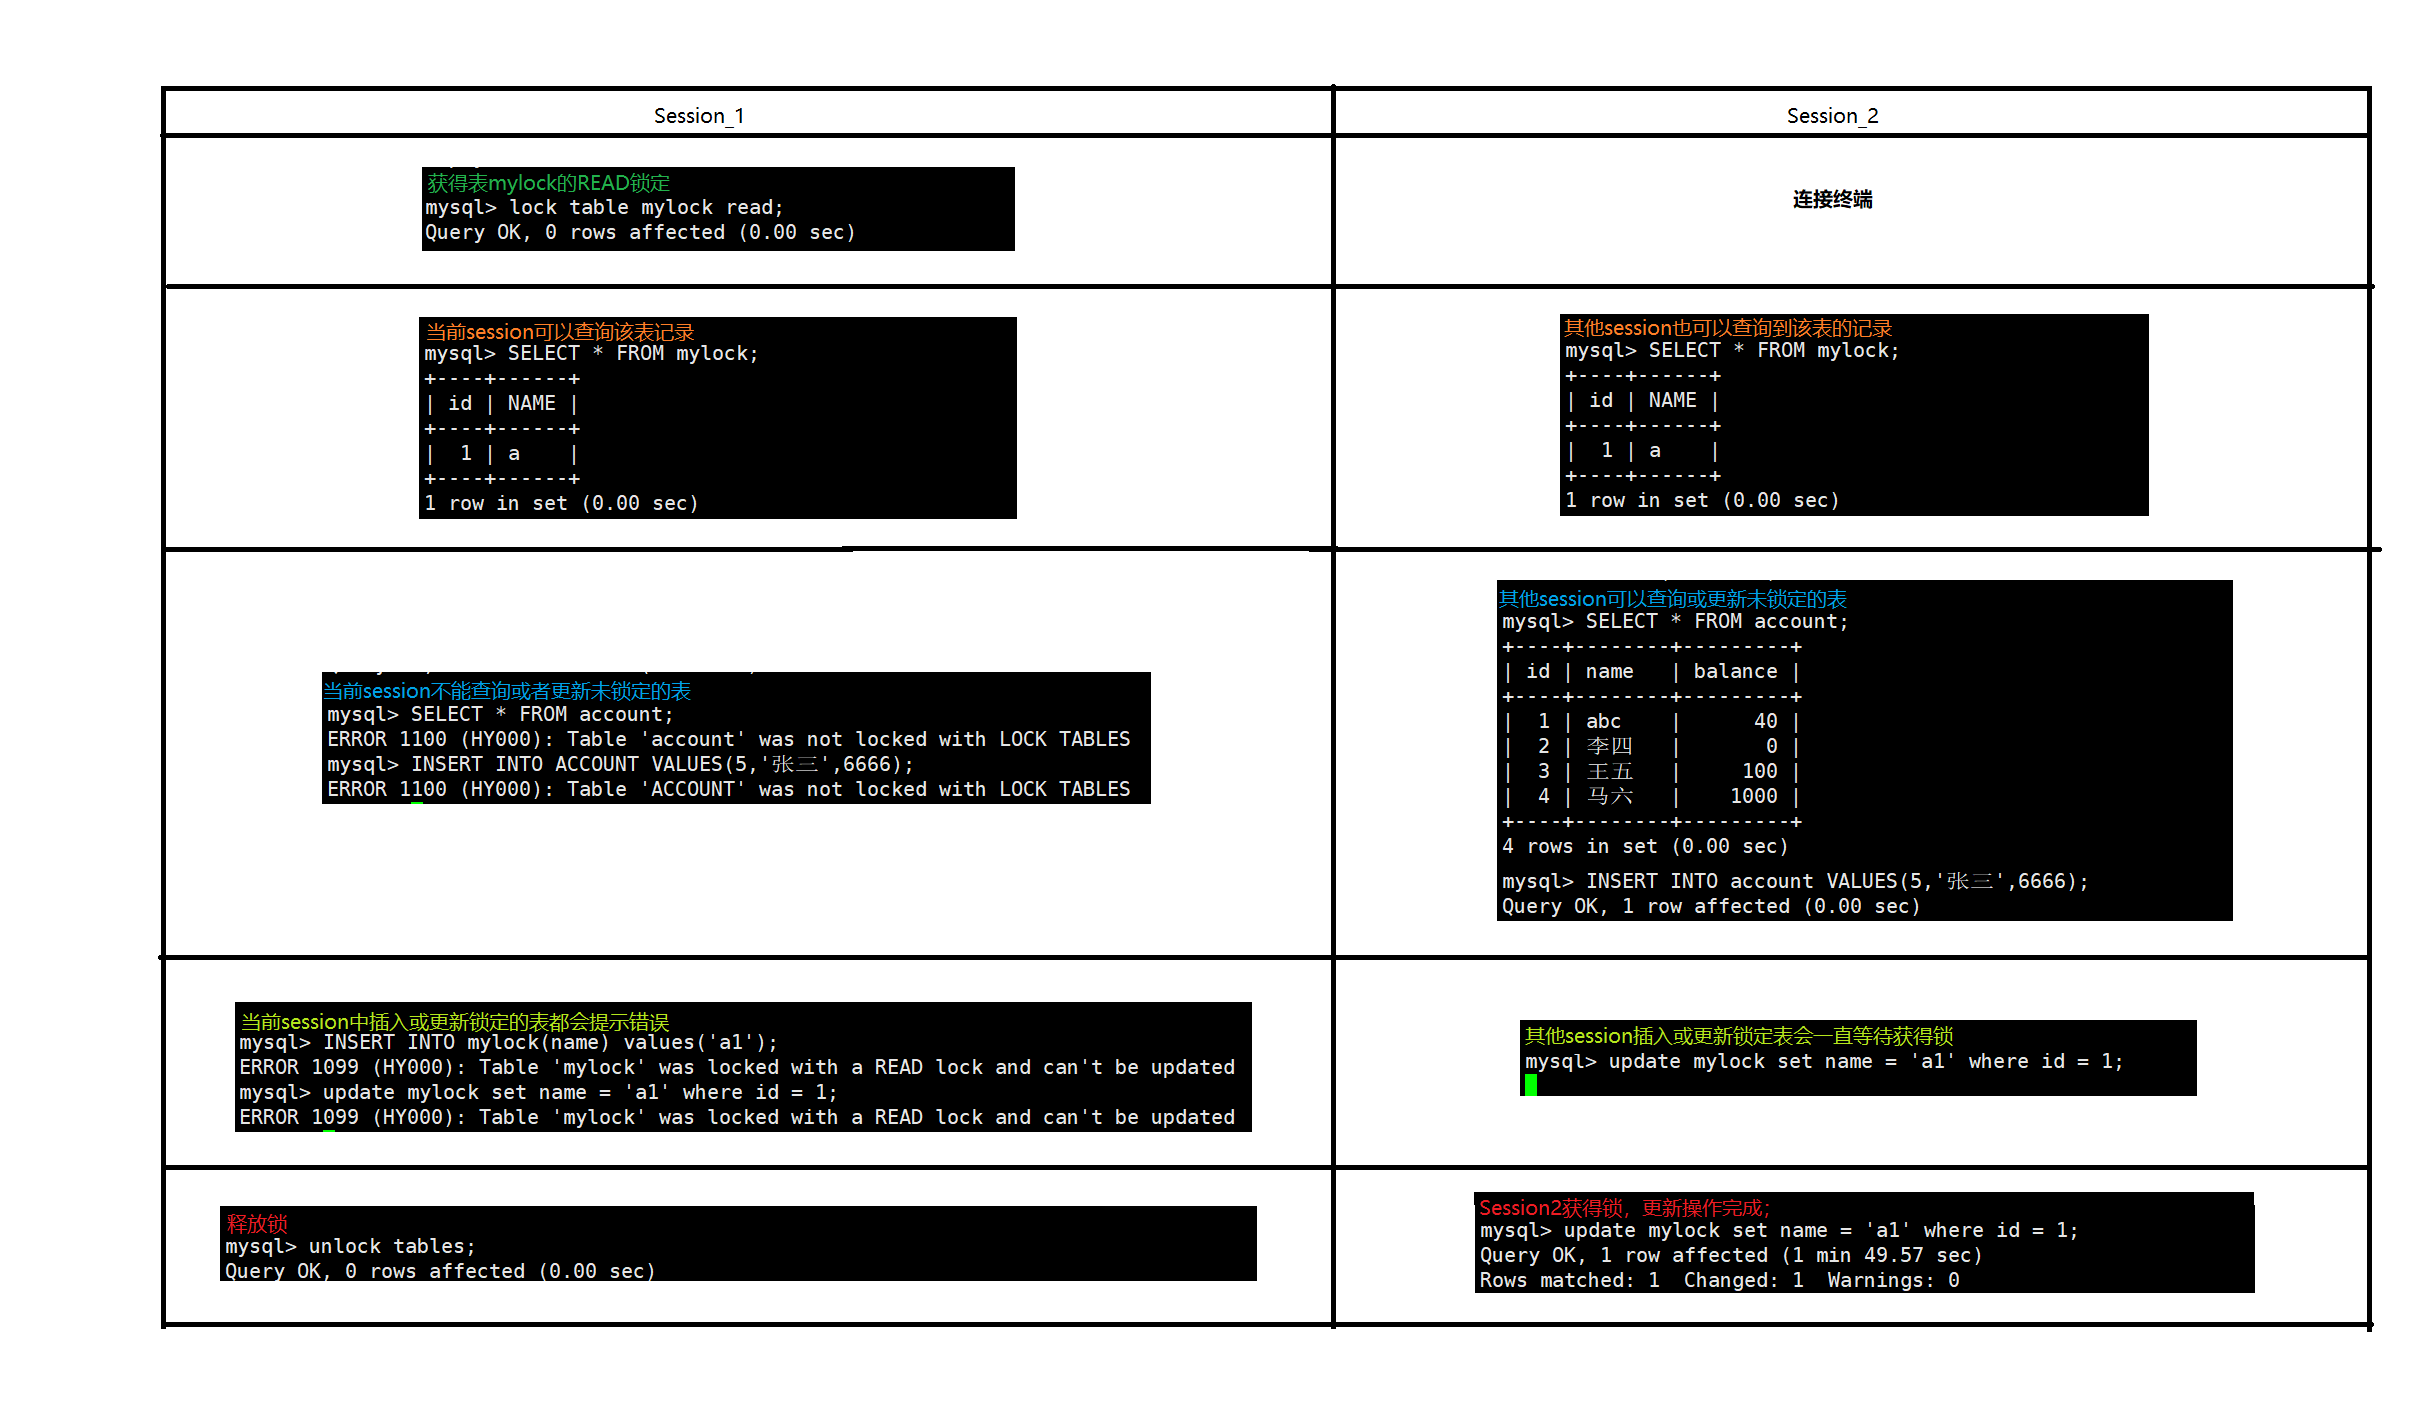The height and width of the screenshot is (1403, 2422).
Task: Click orange caption 其他session也可以查询到该表的记录
Action: pos(1727,328)
